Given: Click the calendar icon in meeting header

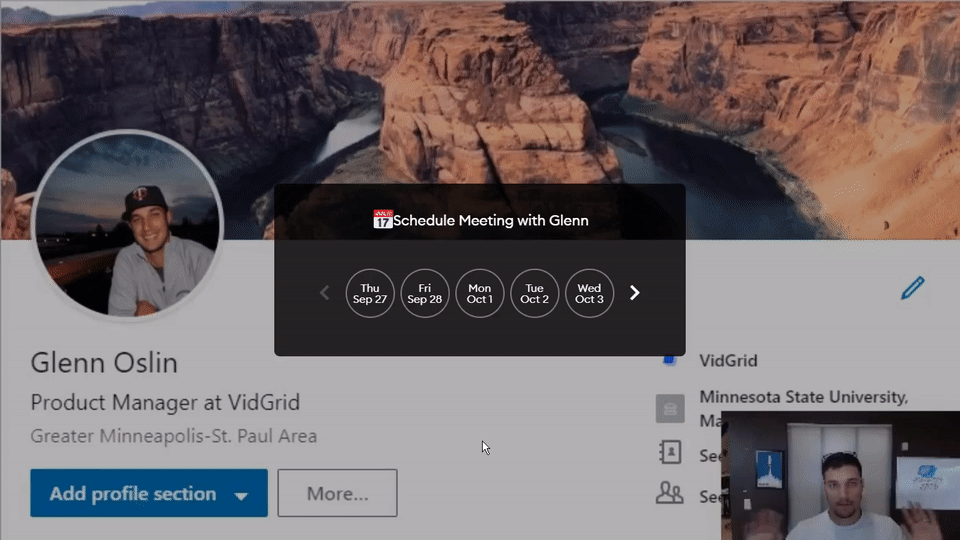Looking at the screenshot, I should (383, 219).
